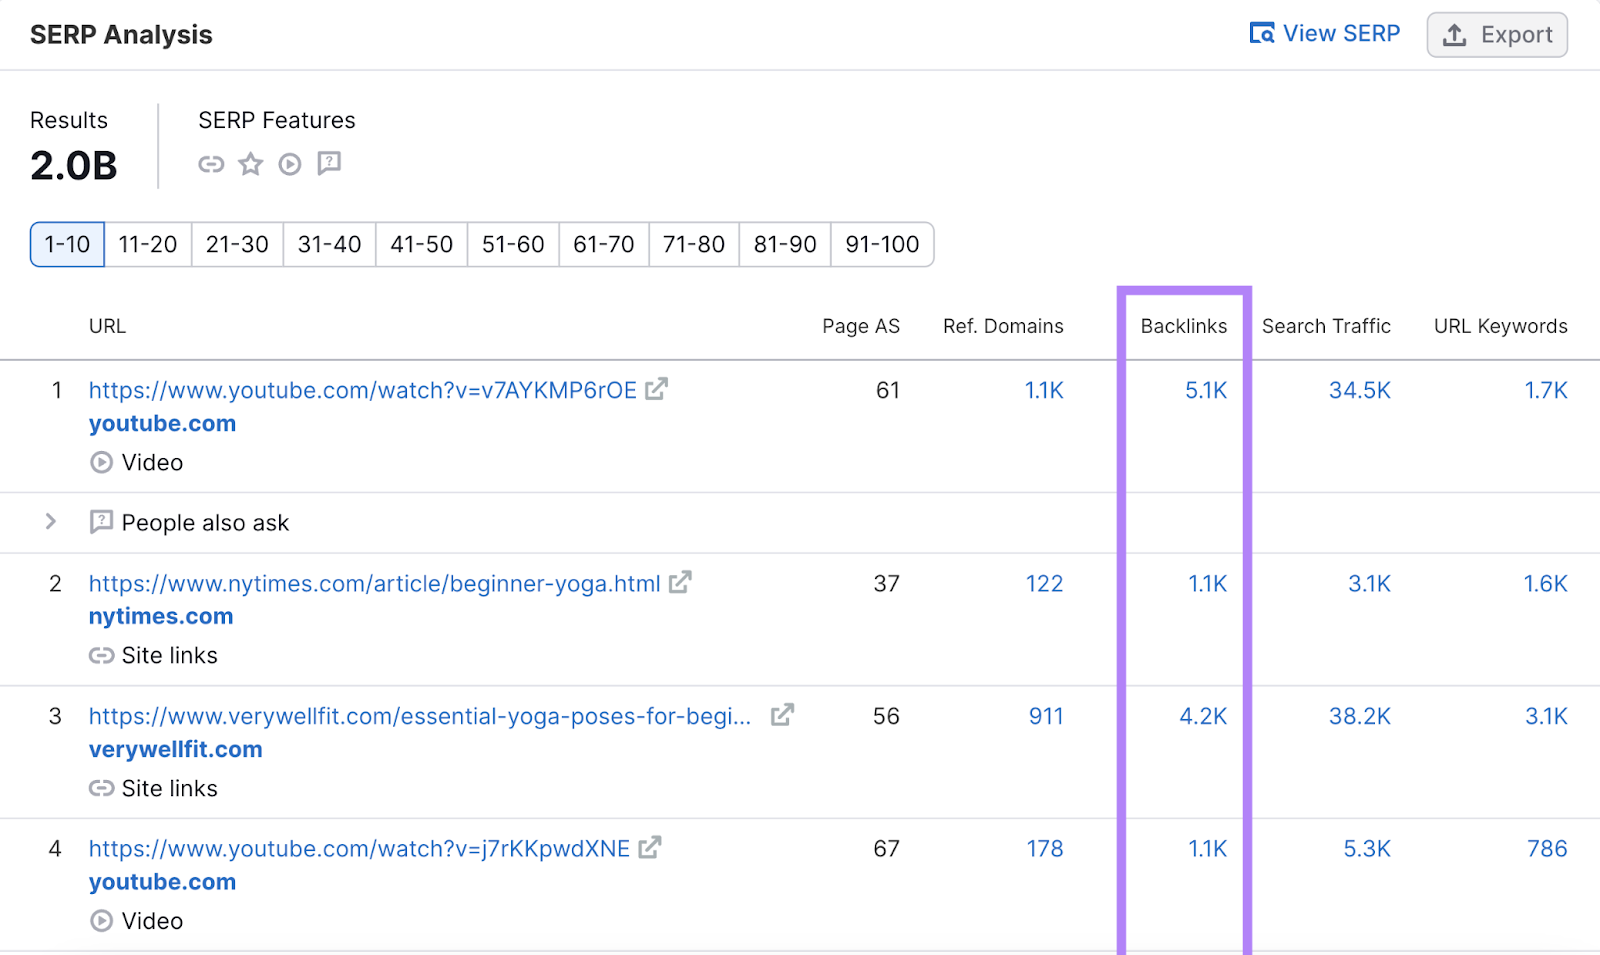This screenshot has height=955, width=1600.
Task: Click the People Also Ask question bubble icon
Action: (x=330, y=163)
